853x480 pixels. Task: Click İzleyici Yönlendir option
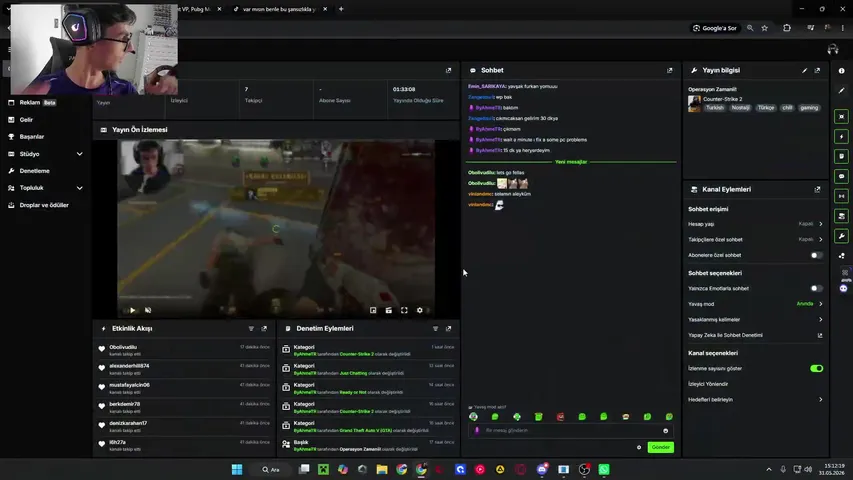pos(708,384)
